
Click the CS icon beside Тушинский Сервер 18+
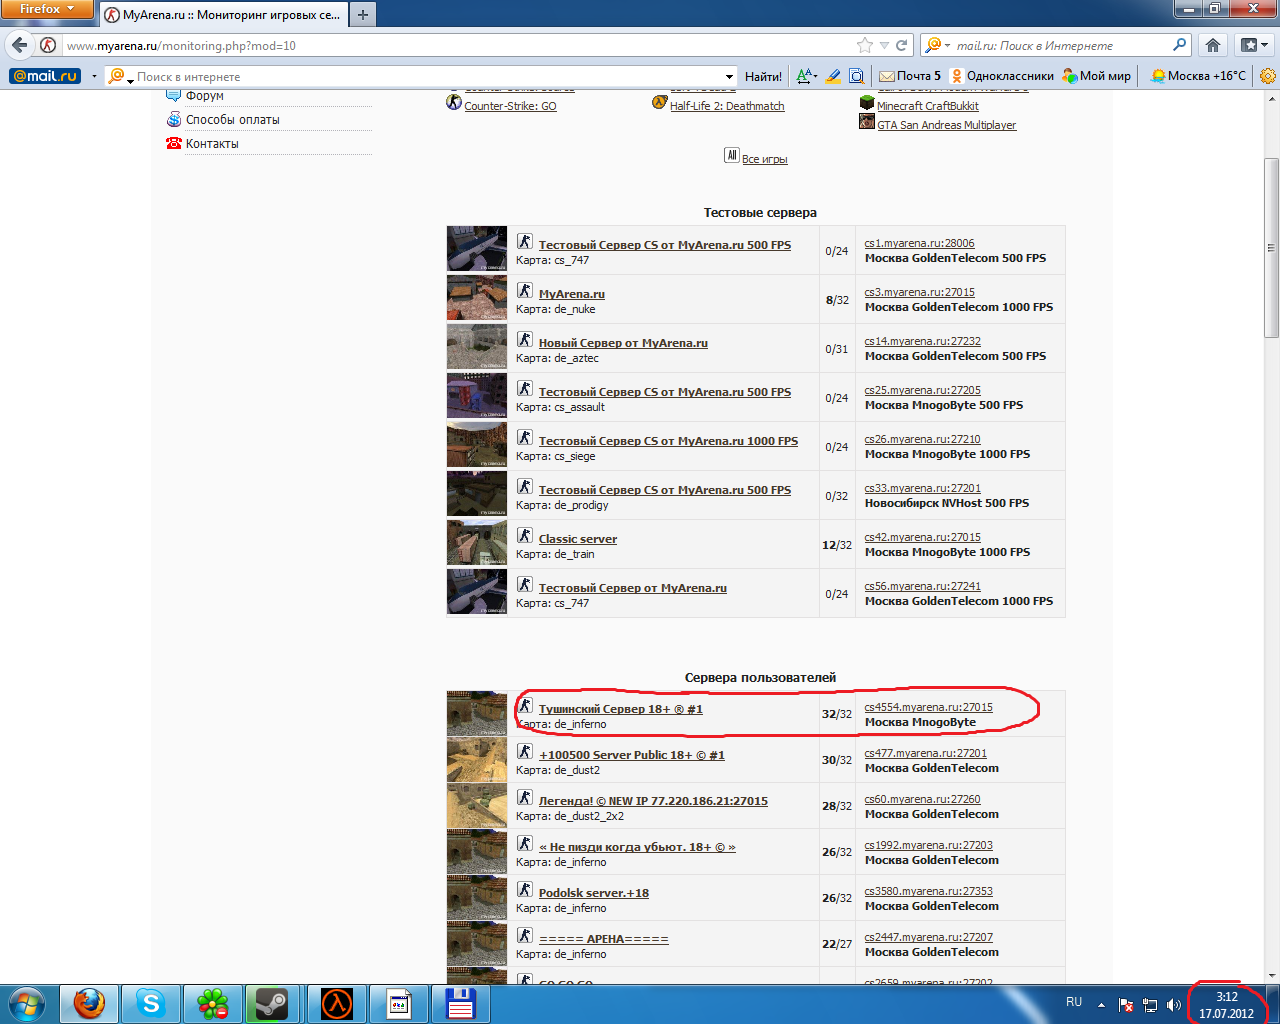tap(525, 706)
